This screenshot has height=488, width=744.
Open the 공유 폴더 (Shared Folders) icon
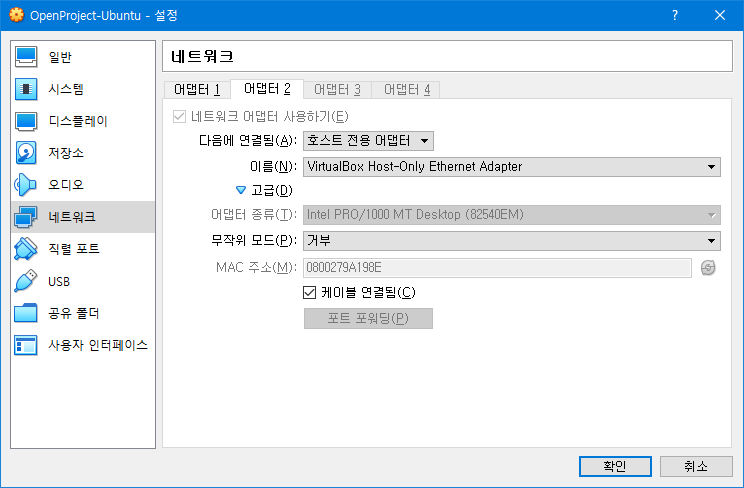coord(26,313)
